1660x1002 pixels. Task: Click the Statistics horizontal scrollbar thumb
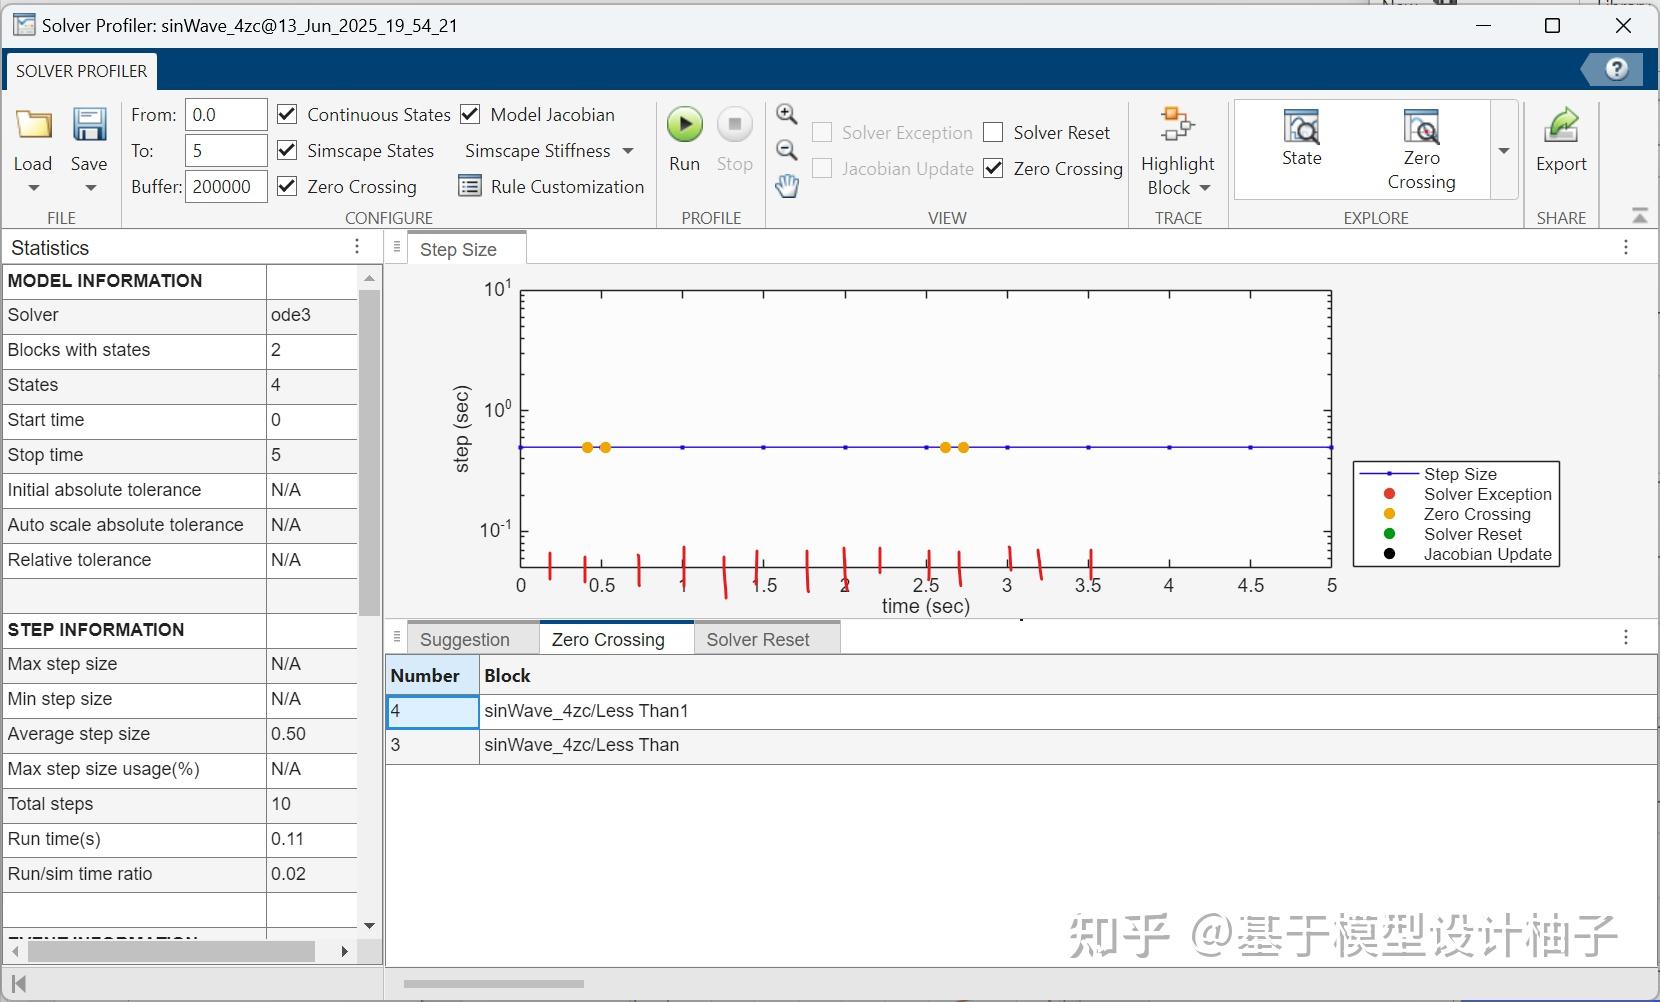(x=171, y=951)
